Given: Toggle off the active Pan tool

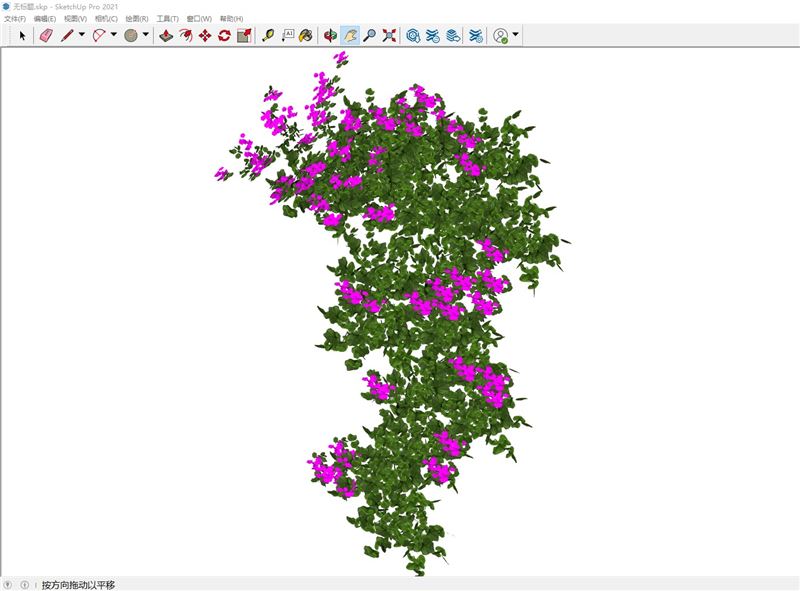Looking at the screenshot, I should (x=351, y=36).
